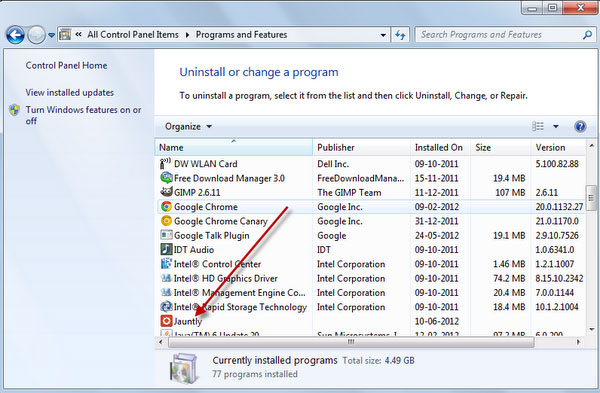Click the Google Chrome icon
600x393 pixels.
tap(166, 207)
